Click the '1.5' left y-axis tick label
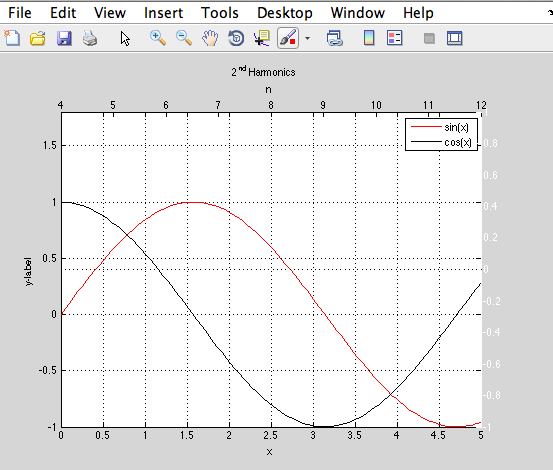The width and height of the screenshot is (553, 470). point(50,145)
